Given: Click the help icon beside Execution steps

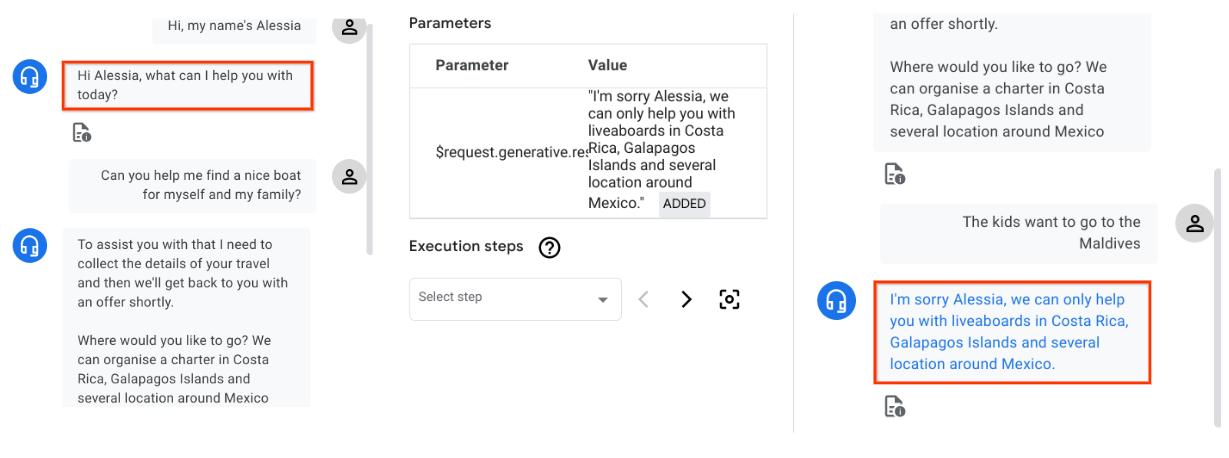Looking at the screenshot, I should [549, 248].
